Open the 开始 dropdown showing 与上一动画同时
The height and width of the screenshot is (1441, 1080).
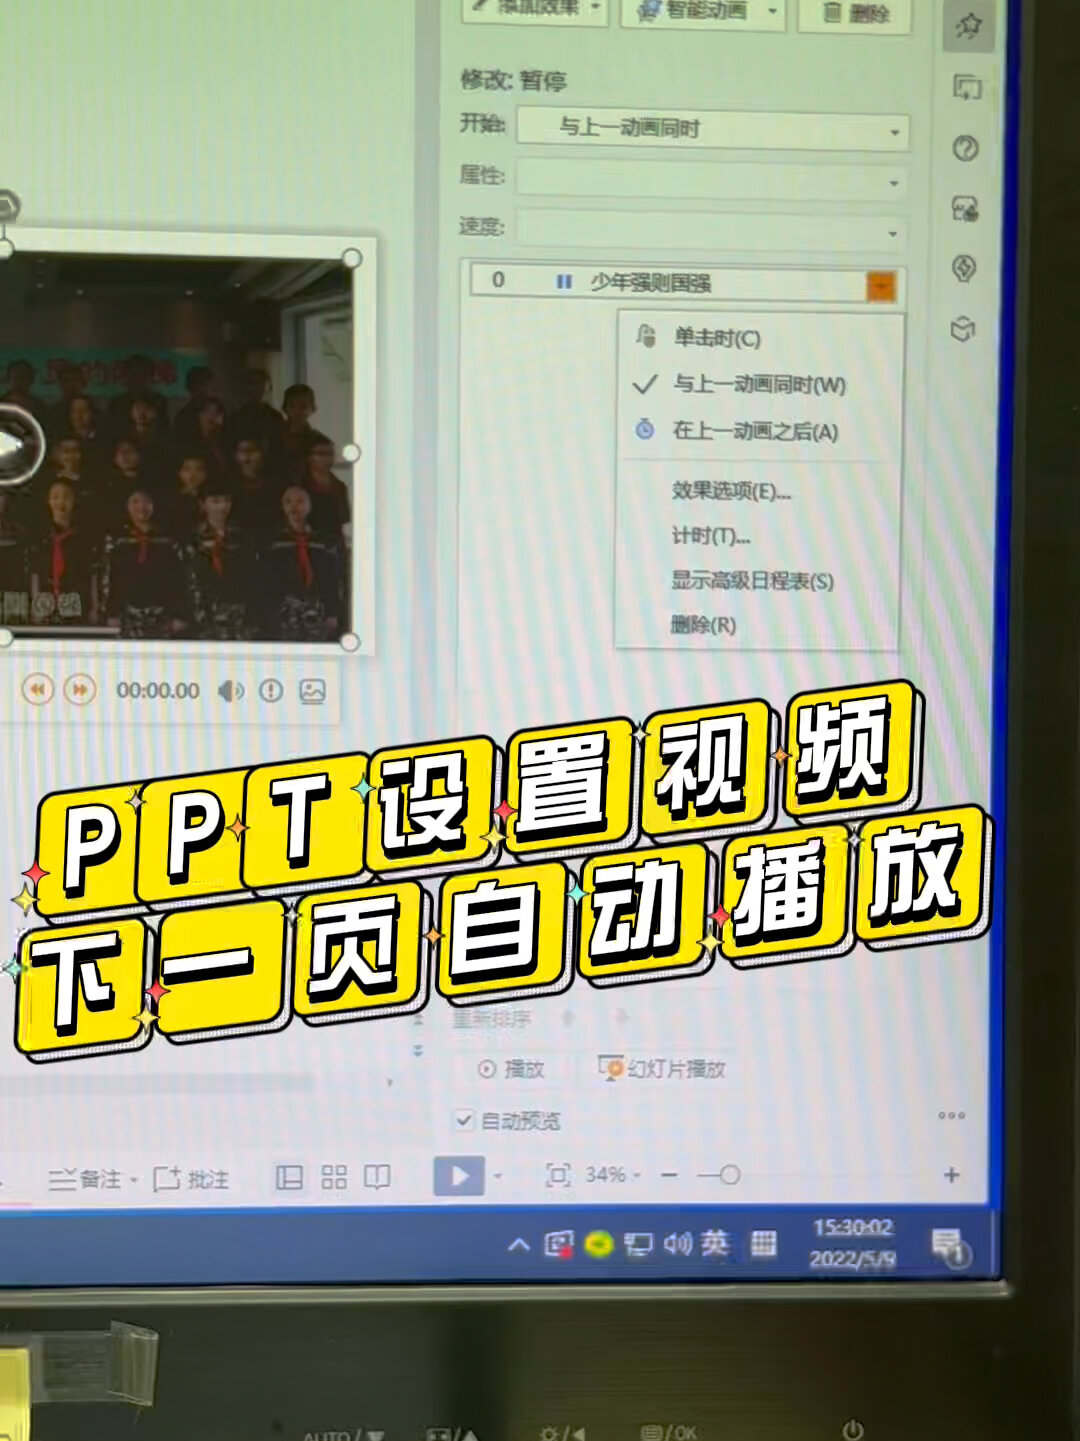[712, 130]
